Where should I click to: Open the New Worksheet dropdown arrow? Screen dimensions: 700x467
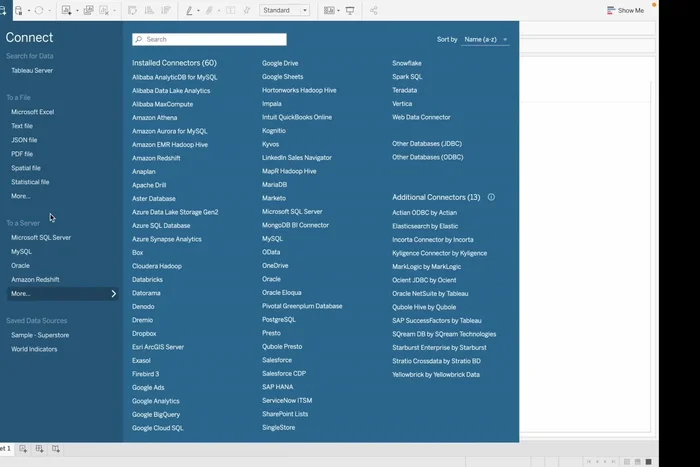77,10
